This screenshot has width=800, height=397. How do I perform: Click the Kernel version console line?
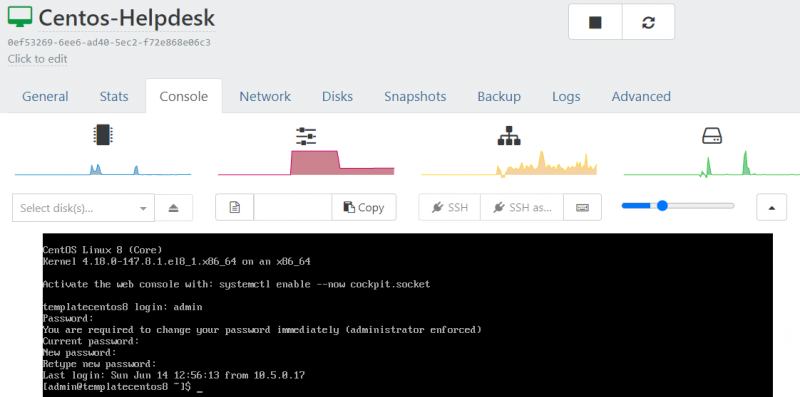[x=177, y=262]
